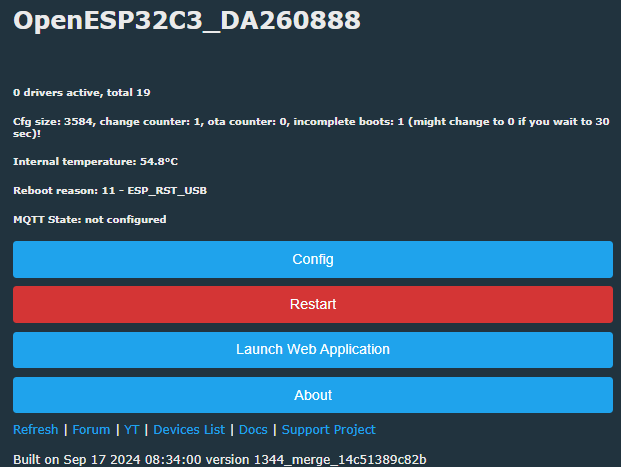
Task: Open the YT link
Action: pos(131,429)
